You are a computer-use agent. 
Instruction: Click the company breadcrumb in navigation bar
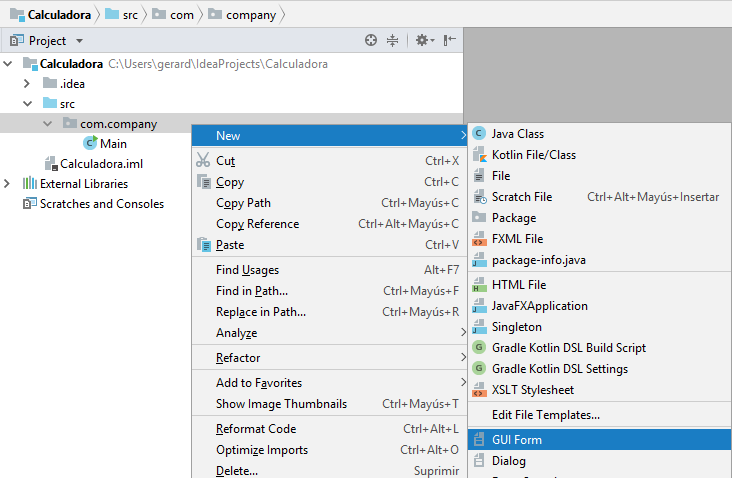tap(250, 15)
